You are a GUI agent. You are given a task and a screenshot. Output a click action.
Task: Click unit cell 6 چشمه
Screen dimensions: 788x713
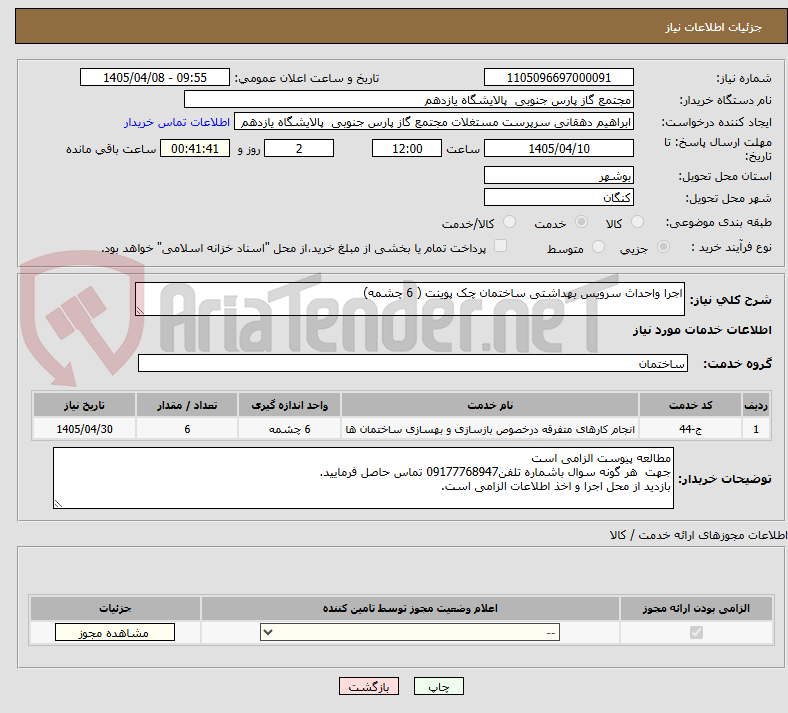click(289, 429)
